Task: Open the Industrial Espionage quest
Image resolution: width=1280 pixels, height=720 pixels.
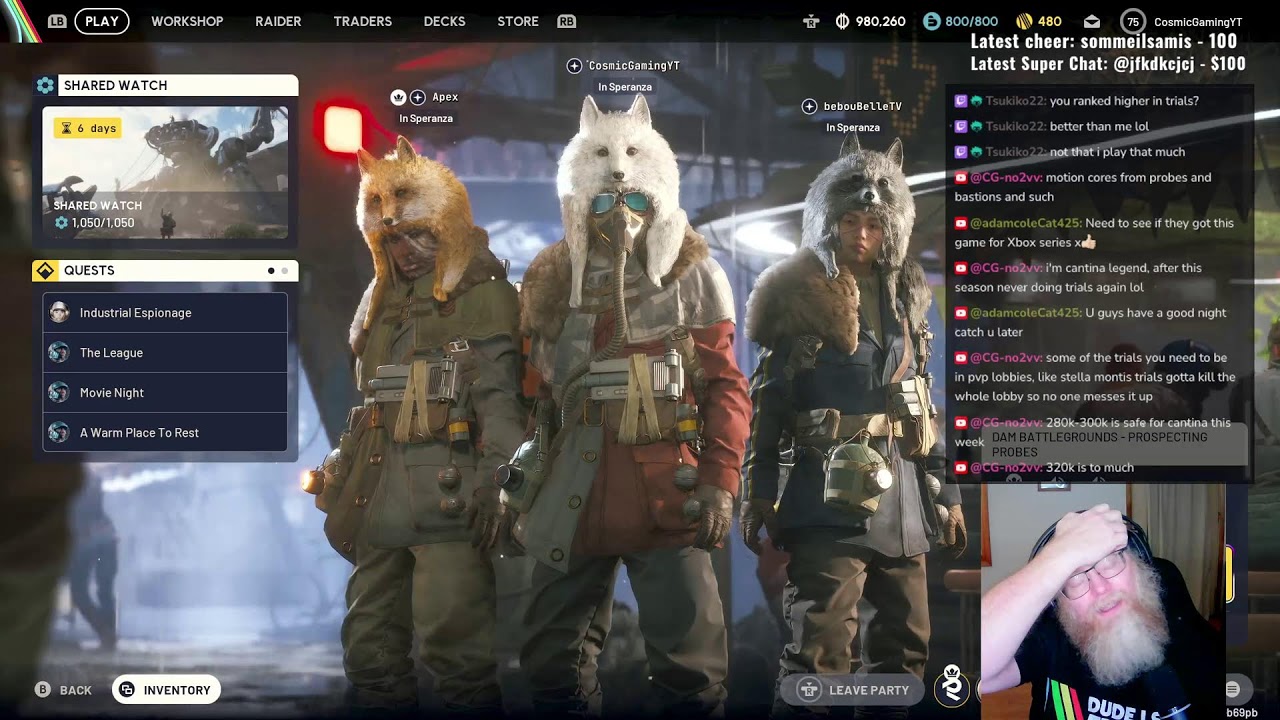Action: [165, 312]
